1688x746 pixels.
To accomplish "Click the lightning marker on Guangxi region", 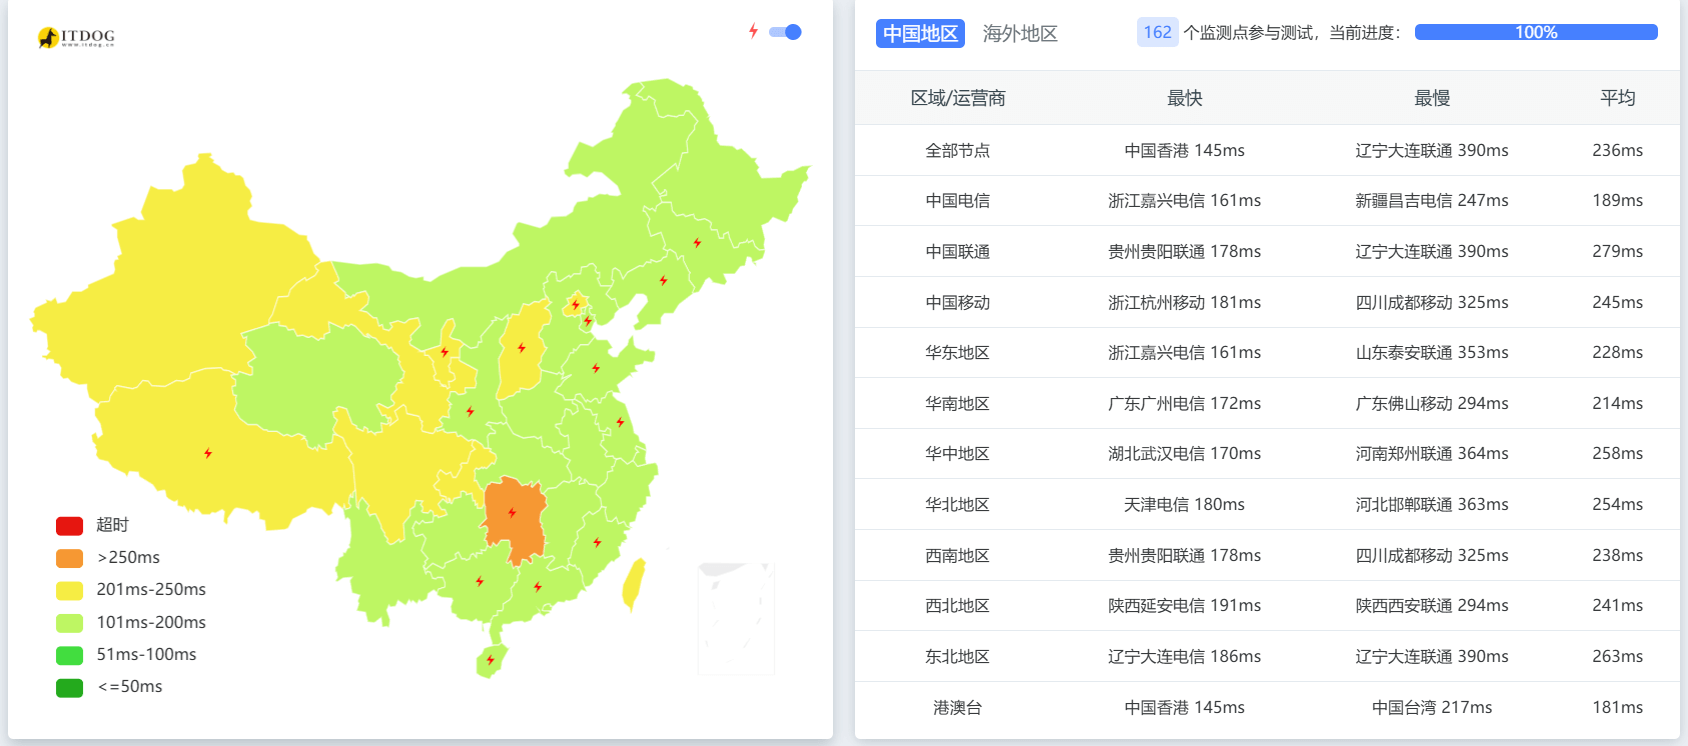I will 480,582.
